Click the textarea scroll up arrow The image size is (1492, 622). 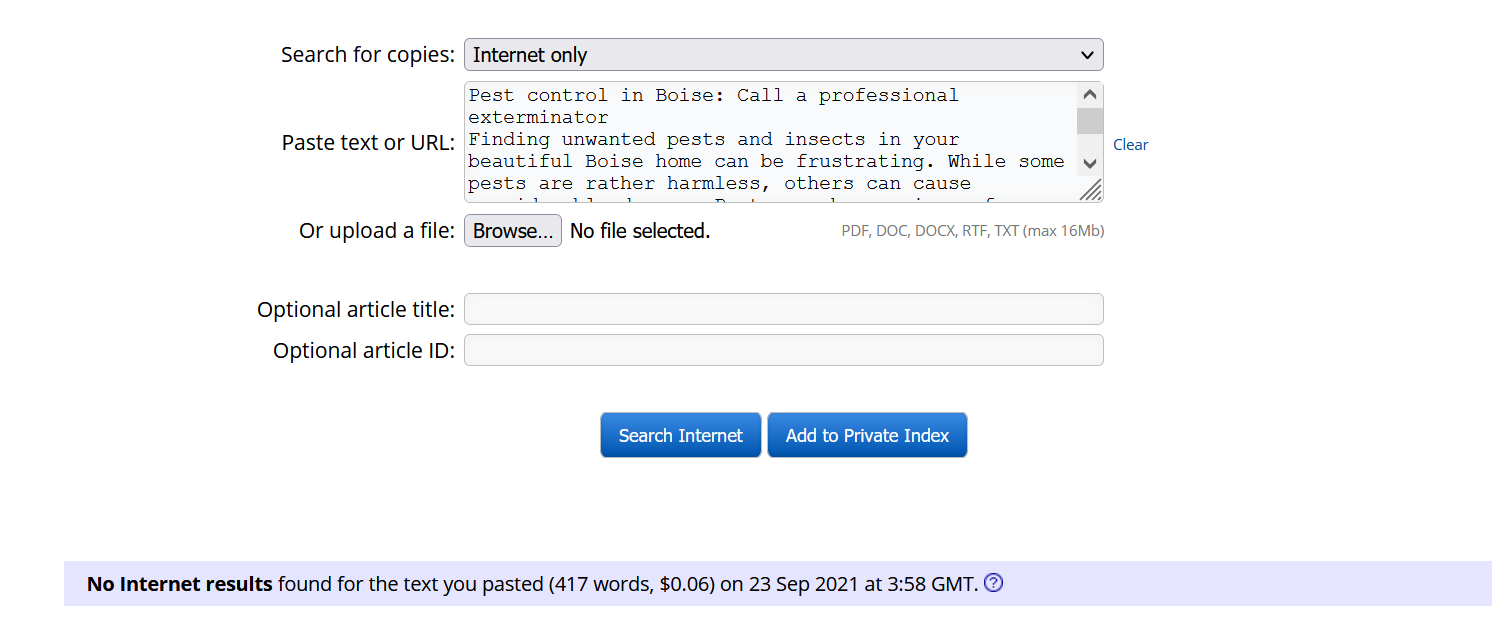click(x=1090, y=96)
